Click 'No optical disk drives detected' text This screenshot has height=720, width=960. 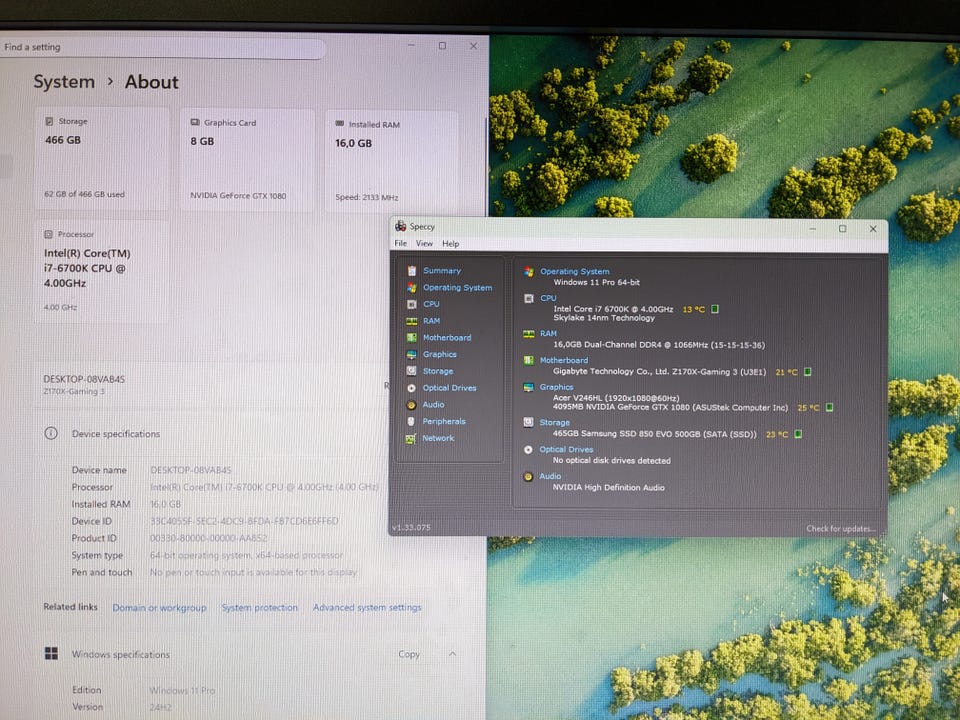pyautogui.click(x=611, y=460)
